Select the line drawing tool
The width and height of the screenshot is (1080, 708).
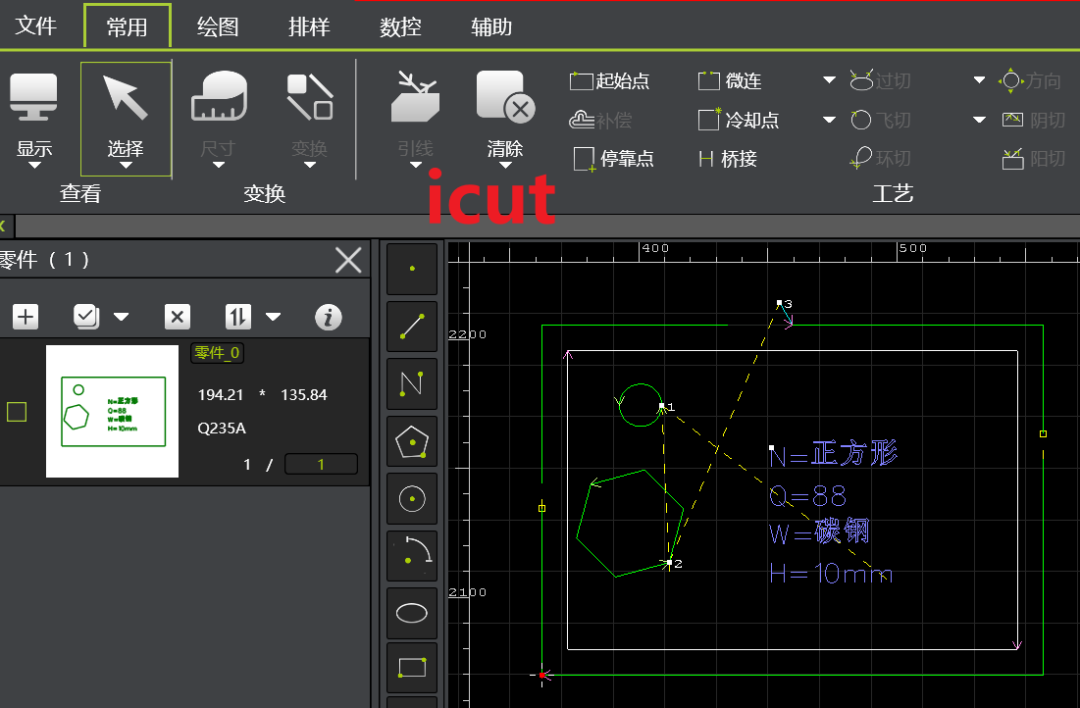[412, 326]
